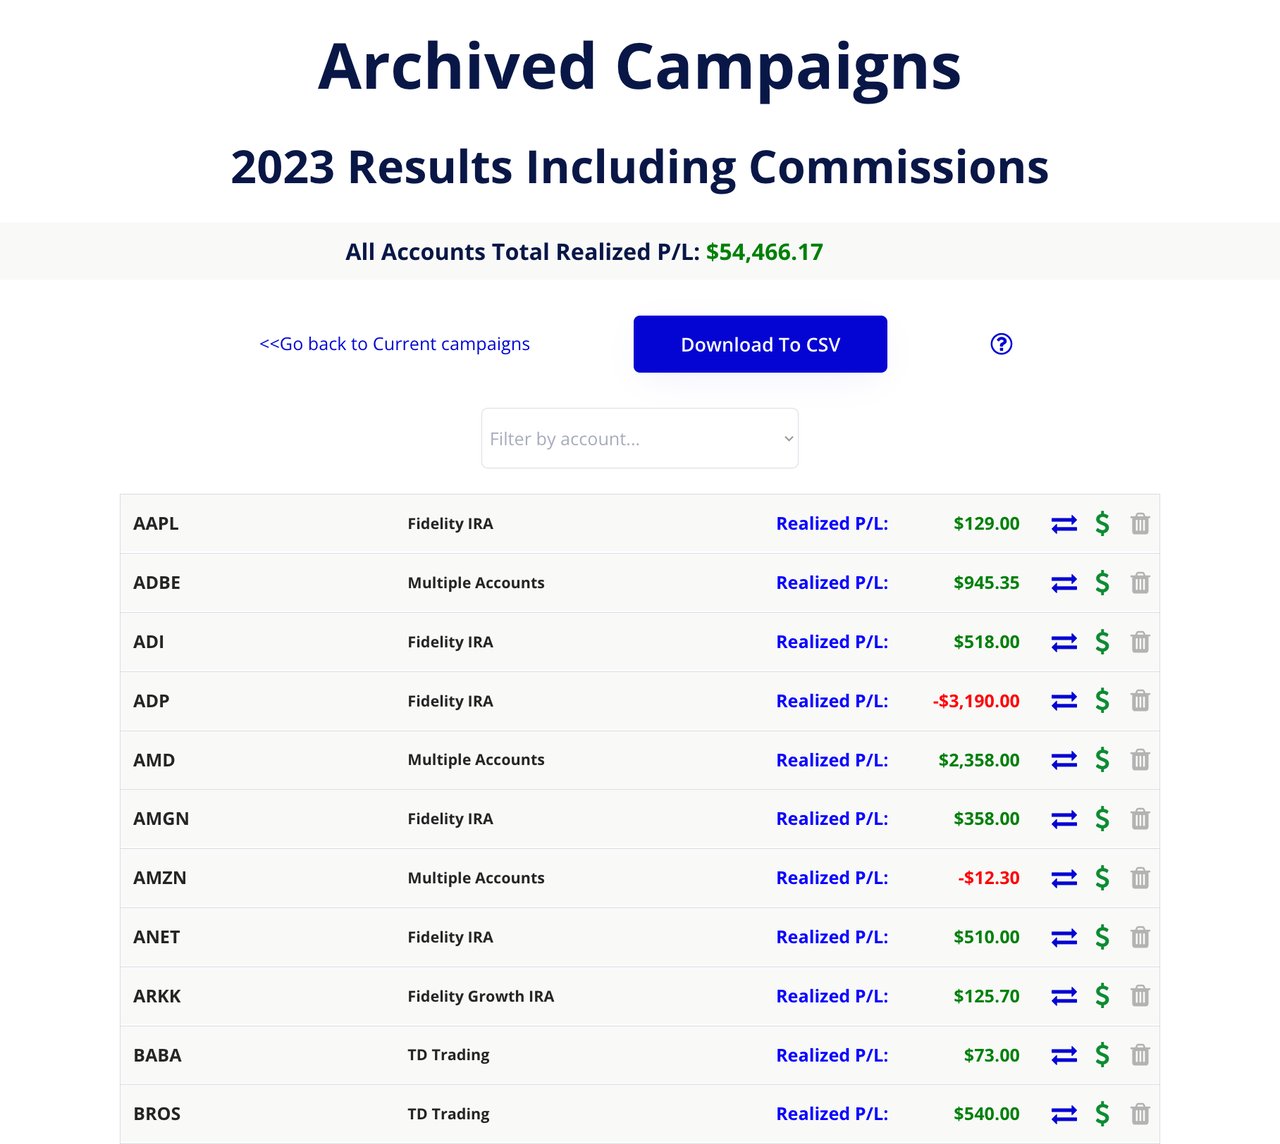Screen dimensions: 1280x1144
Task: Delete the ADI campaign with trash icon
Action: [x=1140, y=642]
